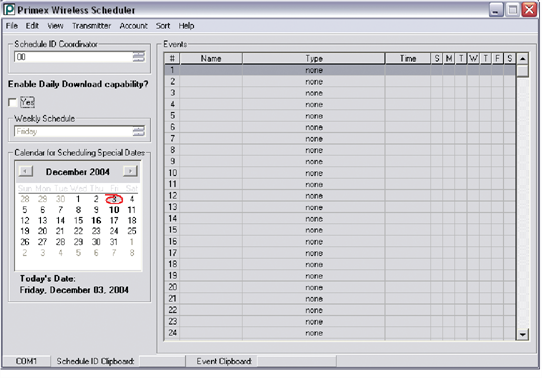Click the Name cell of row 3
Image resolution: width=542 pixels, height=378 pixels.
pyautogui.click(x=211, y=93)
